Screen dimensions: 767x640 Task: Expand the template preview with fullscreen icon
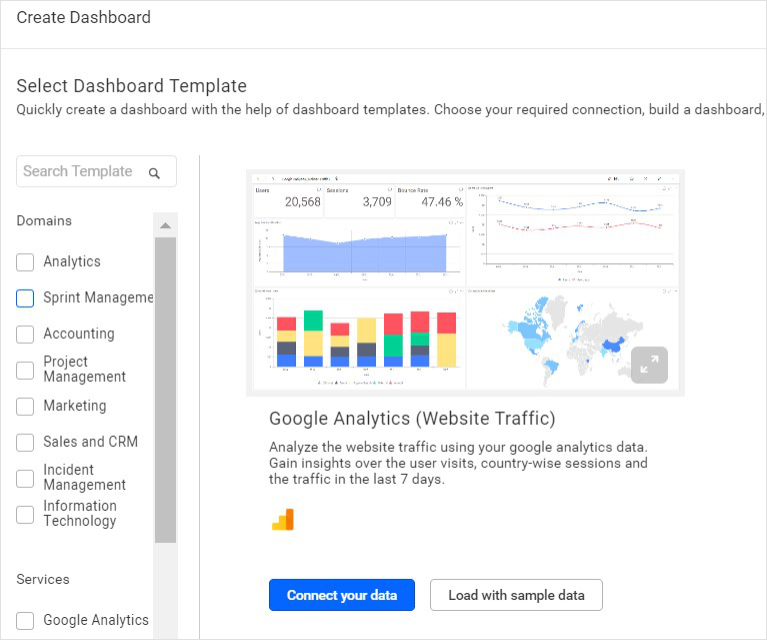(649, 365)
